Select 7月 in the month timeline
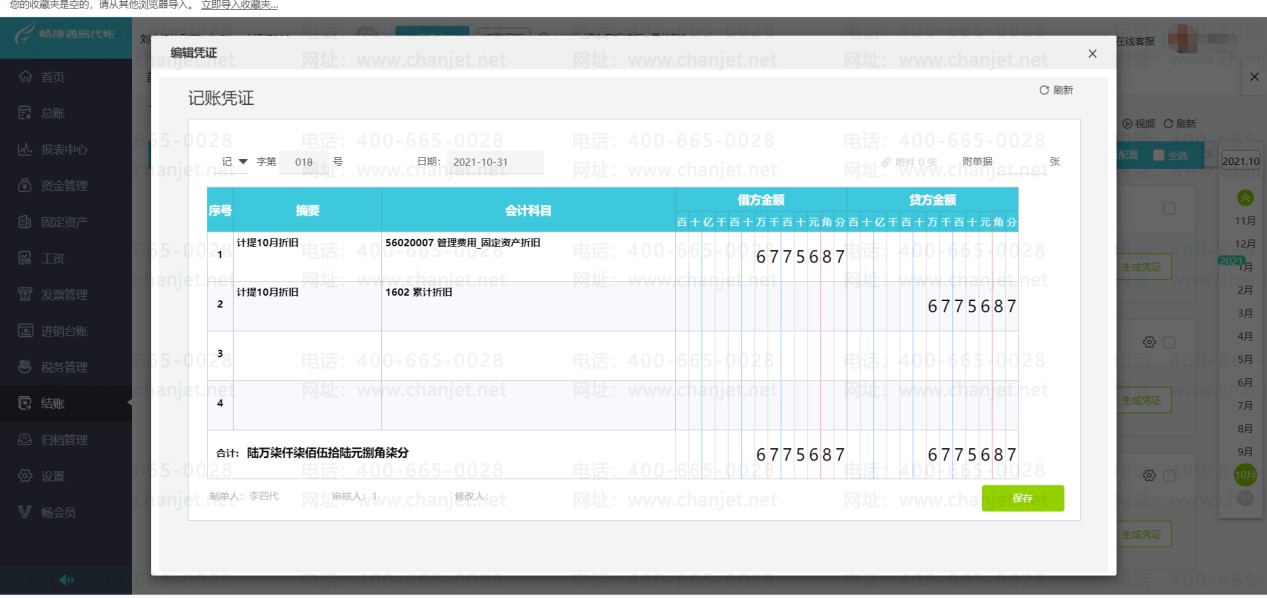Screen dimensions: 1267x598 click(1245, 405)
